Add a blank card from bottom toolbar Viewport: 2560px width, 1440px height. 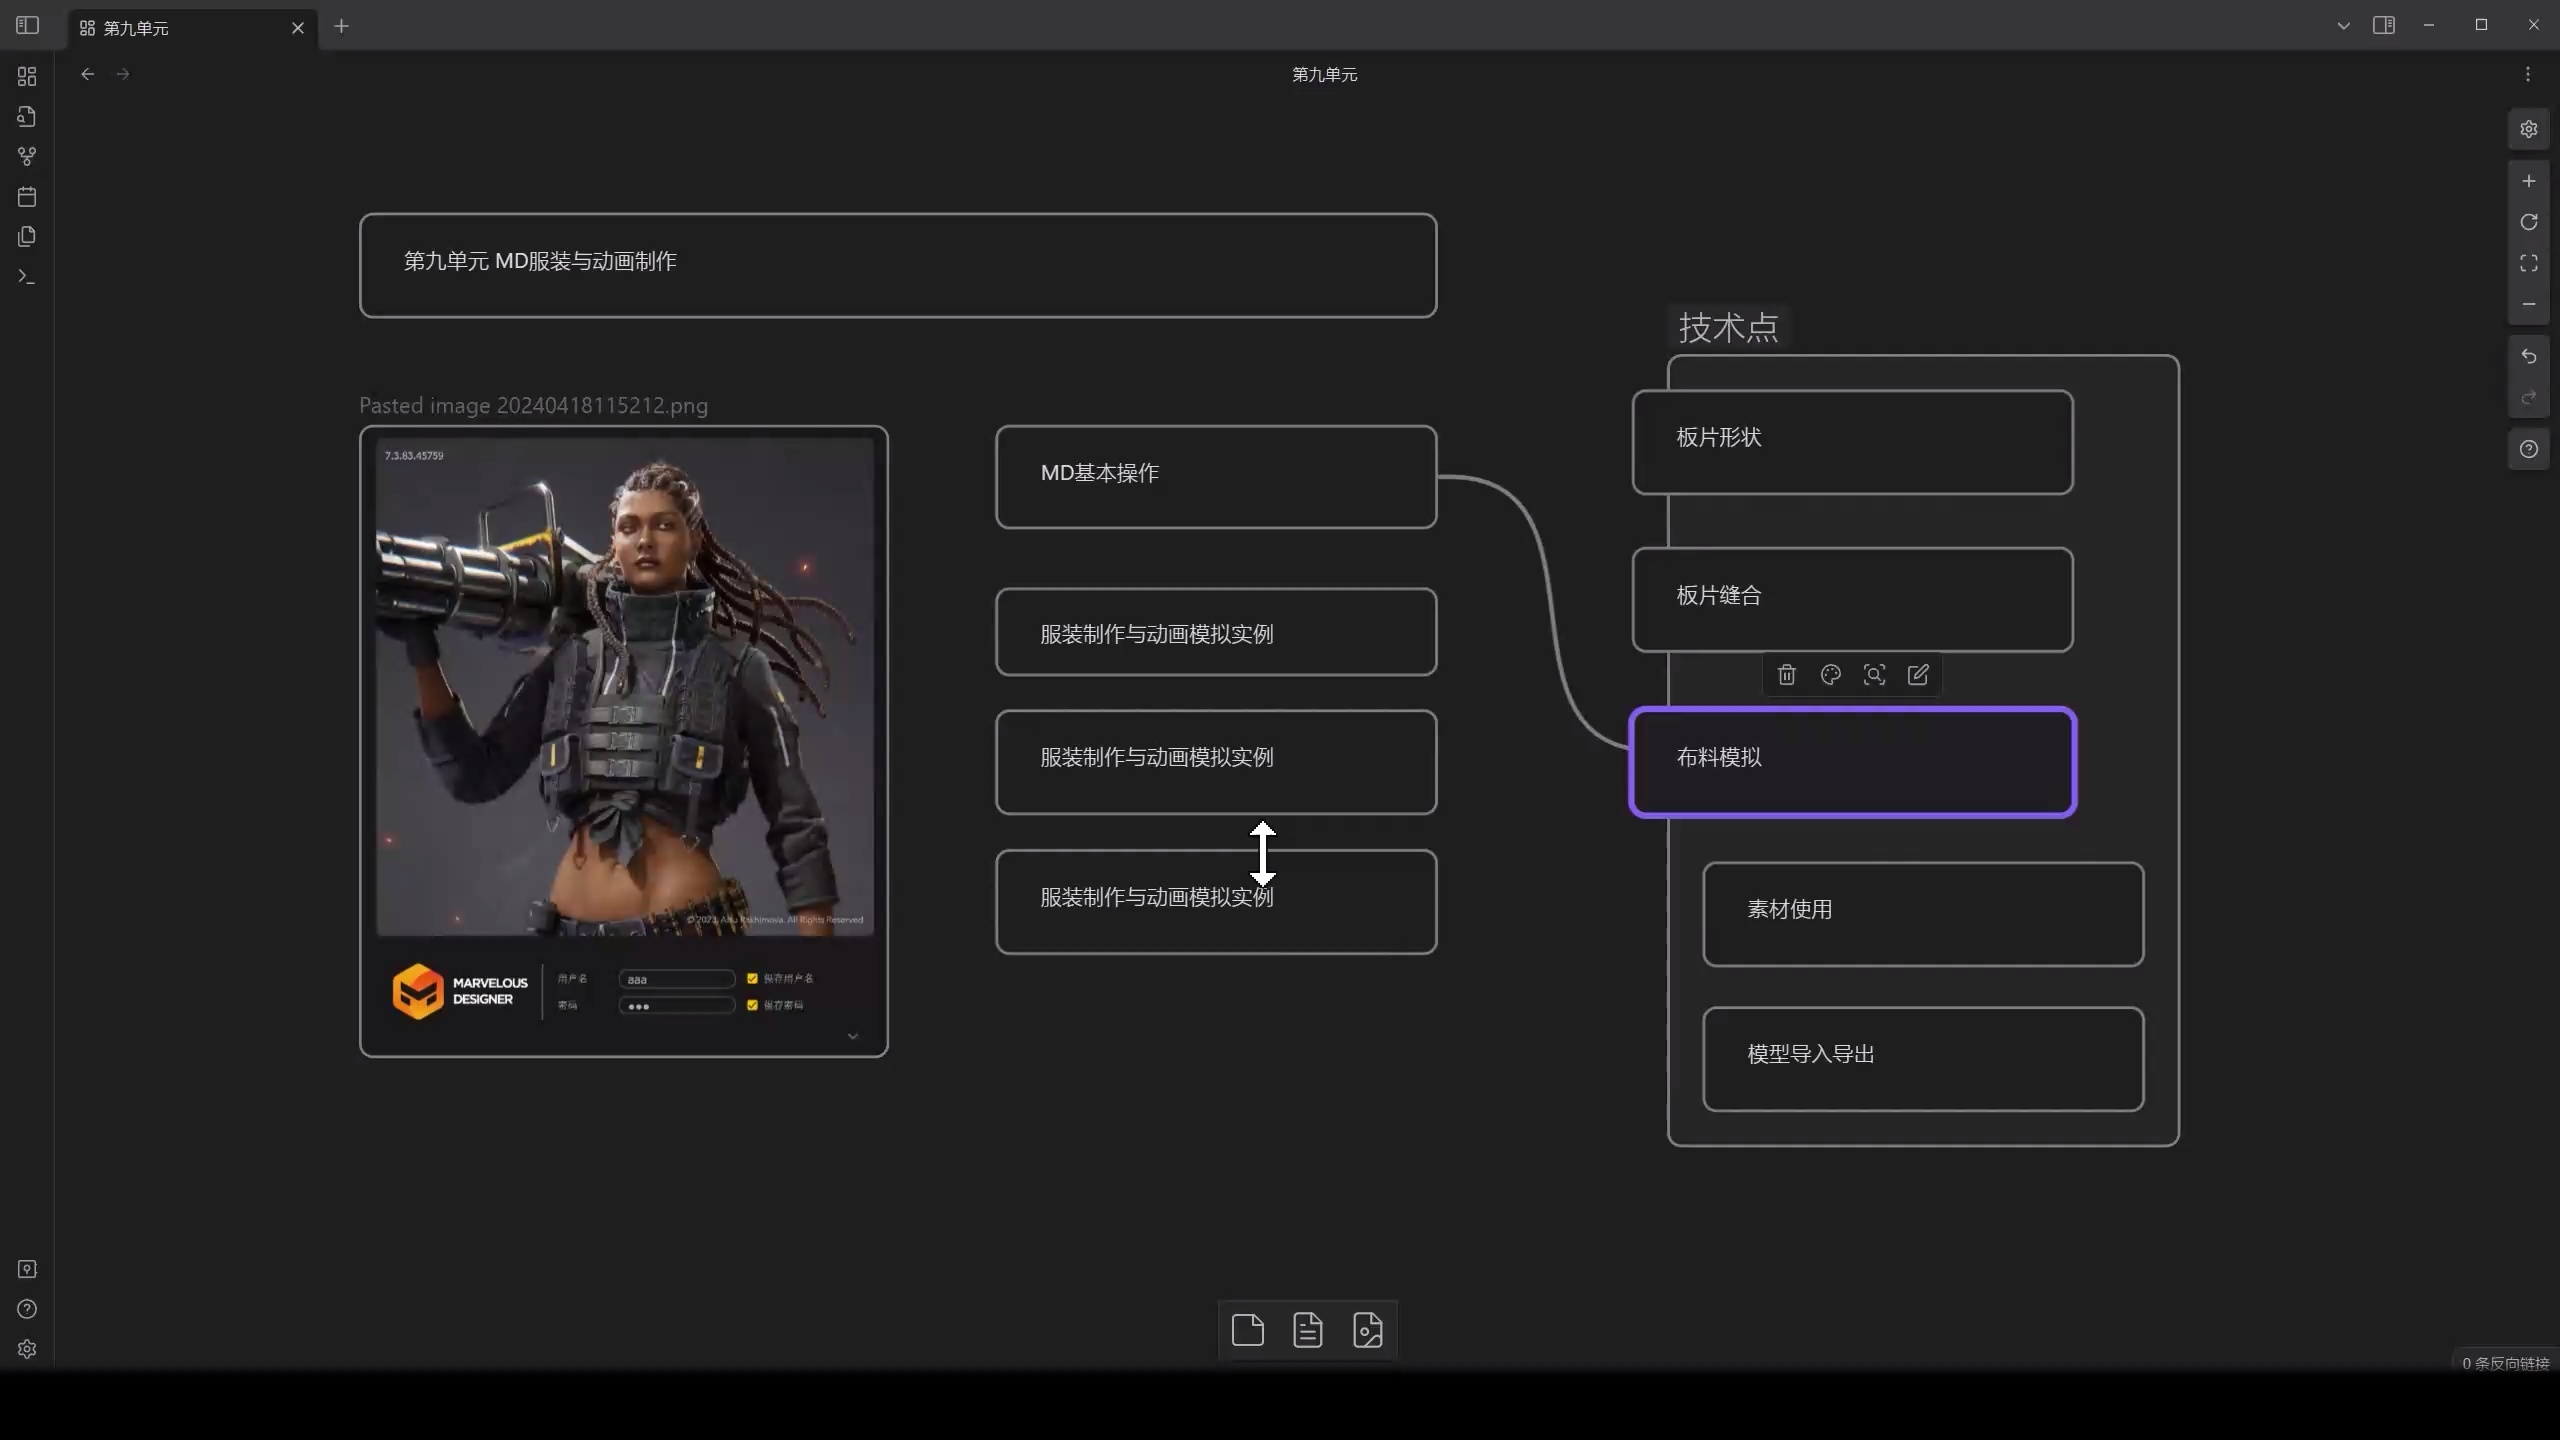coord(1248,1330)
